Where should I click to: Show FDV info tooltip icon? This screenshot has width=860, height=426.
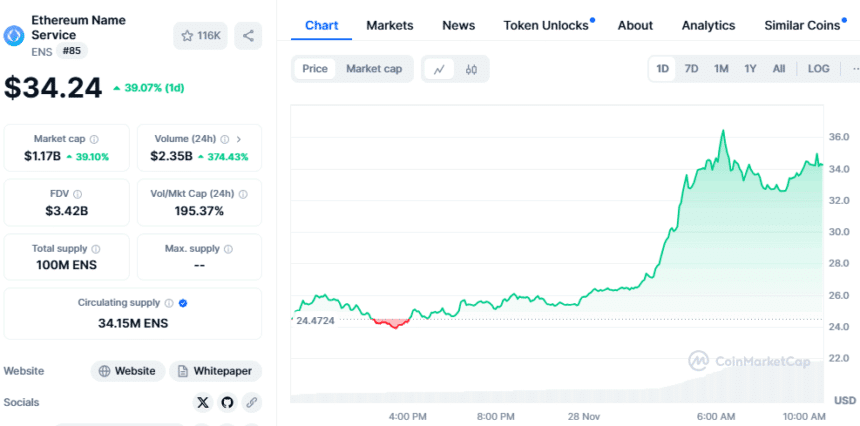coord(78,194)
